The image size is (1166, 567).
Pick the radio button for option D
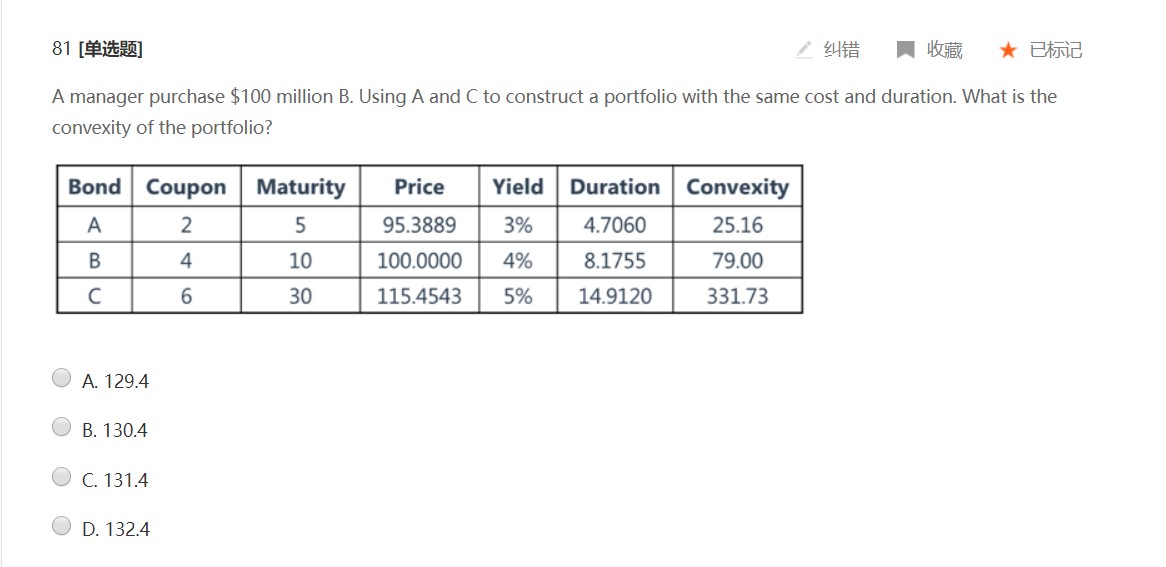click(x=62, y=526)
